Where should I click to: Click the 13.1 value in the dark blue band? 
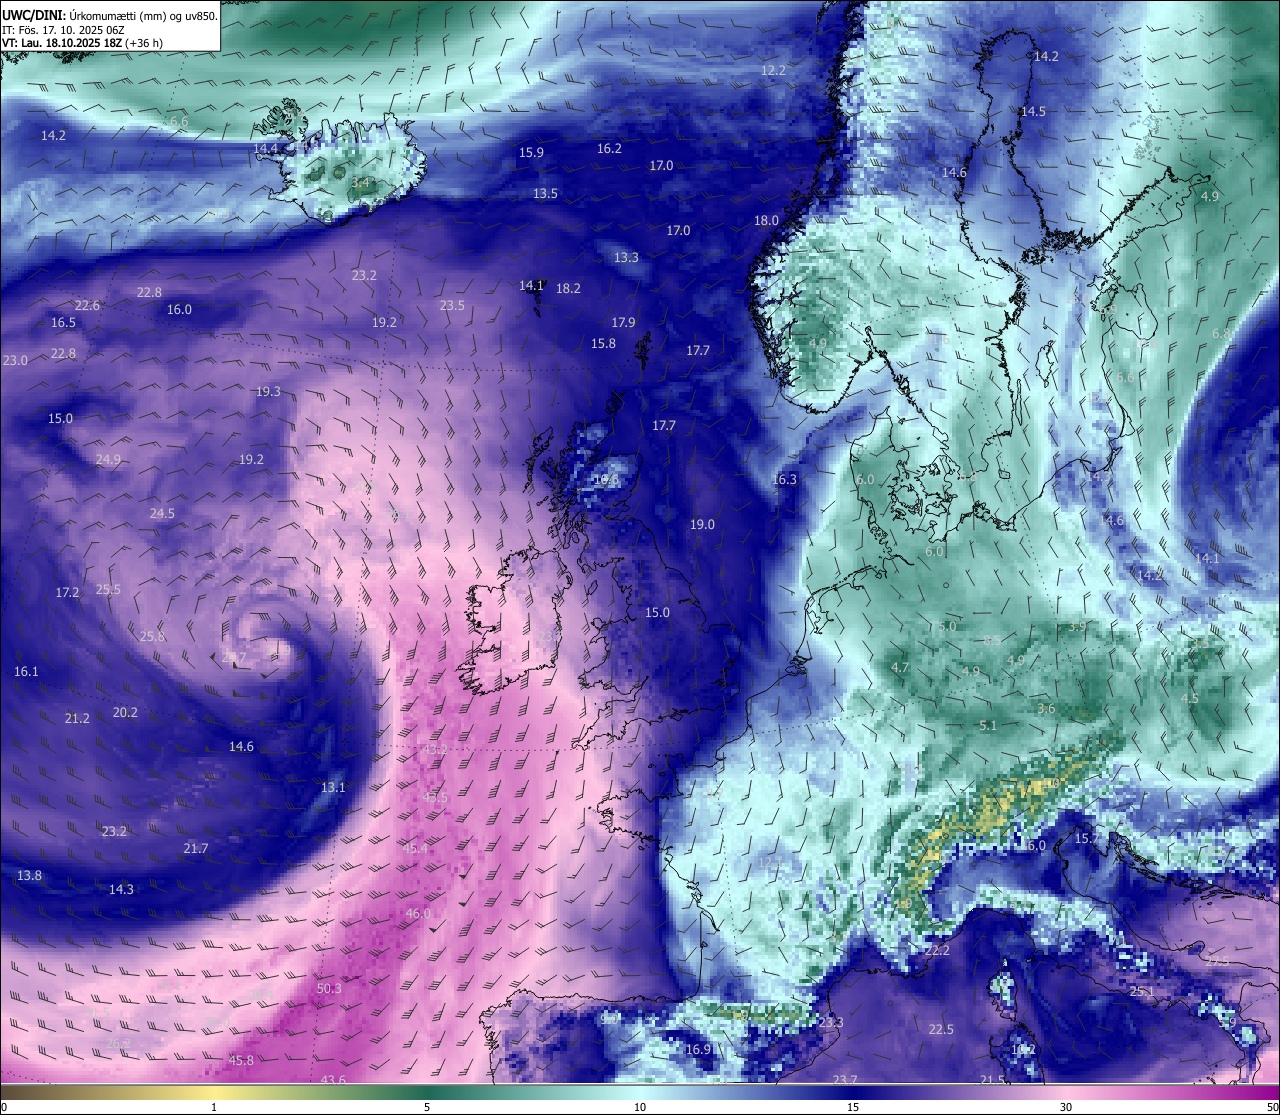click(x=333, y=788)
